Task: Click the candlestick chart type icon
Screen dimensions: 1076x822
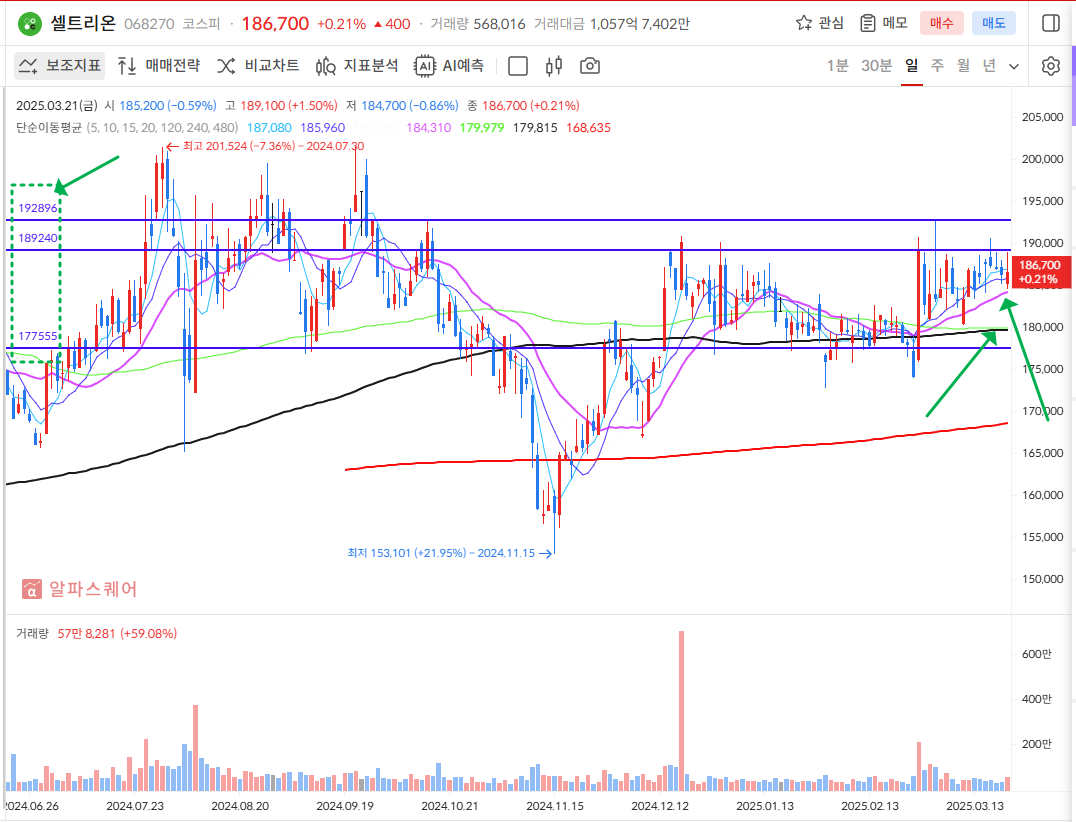Action: (x=554, y=66)
